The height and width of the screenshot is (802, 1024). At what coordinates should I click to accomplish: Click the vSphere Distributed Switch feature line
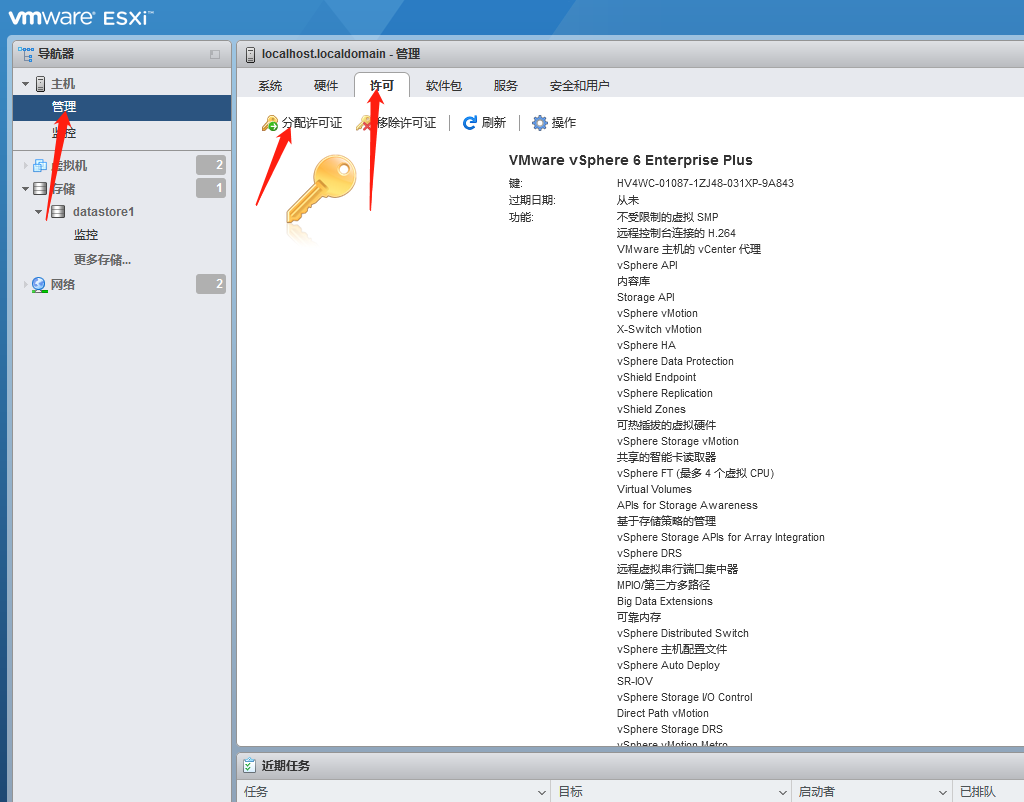[x=682, y=634]
